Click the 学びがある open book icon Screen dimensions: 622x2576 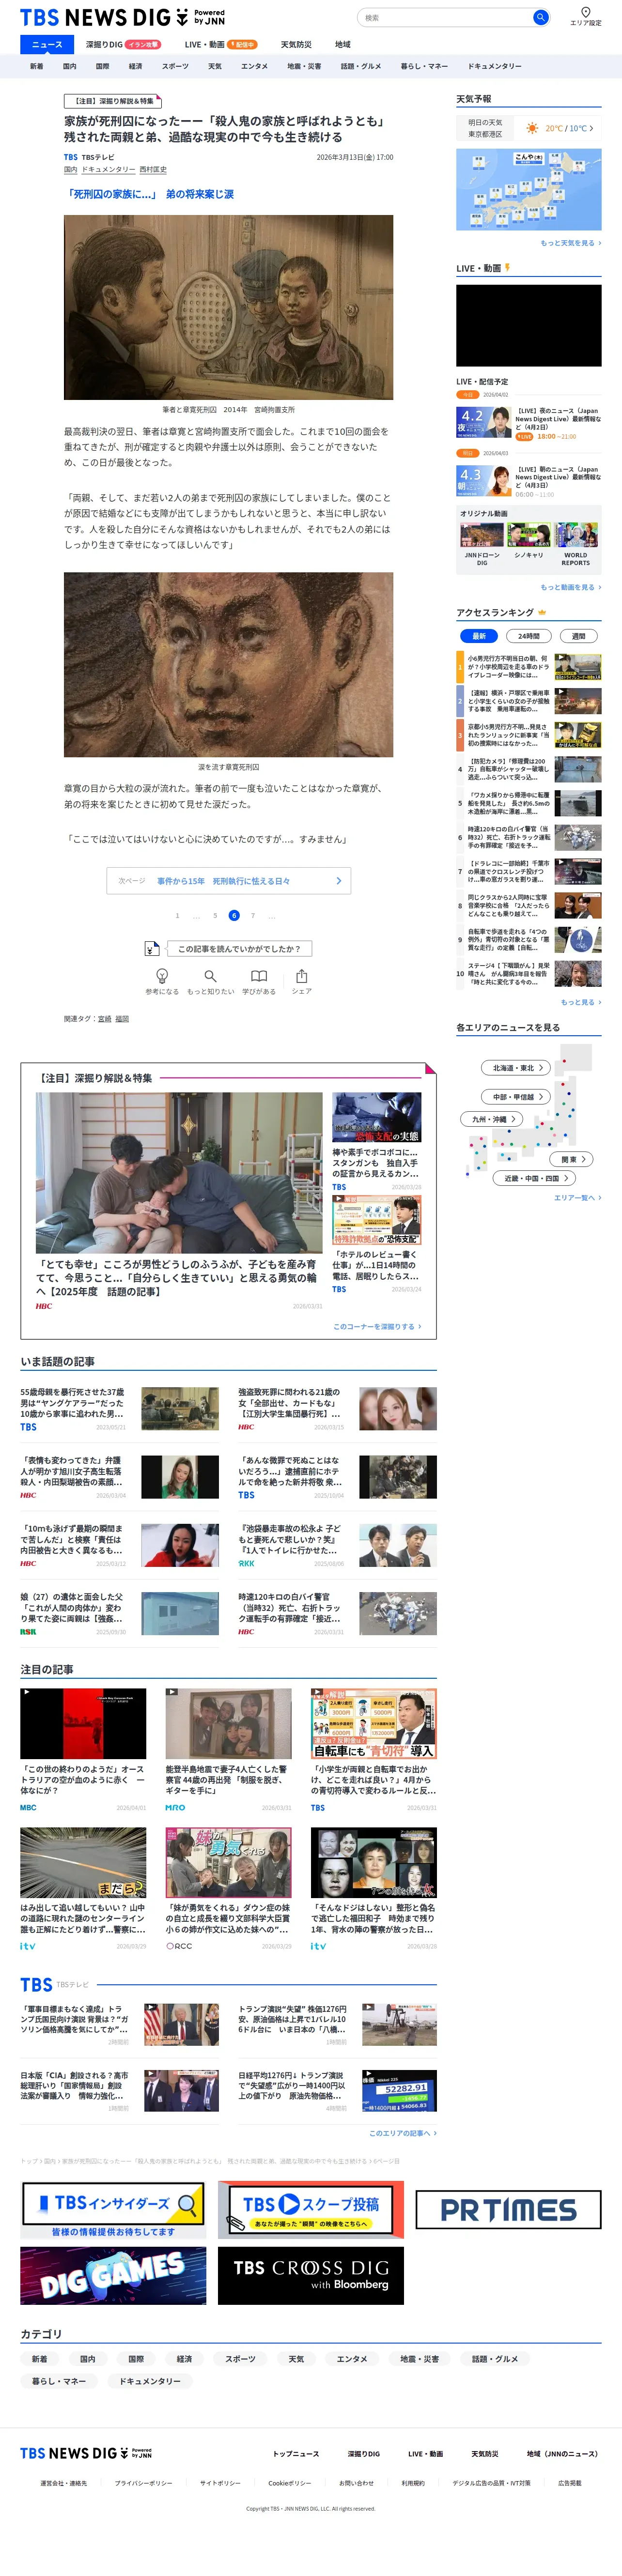[x=259, y=976]
